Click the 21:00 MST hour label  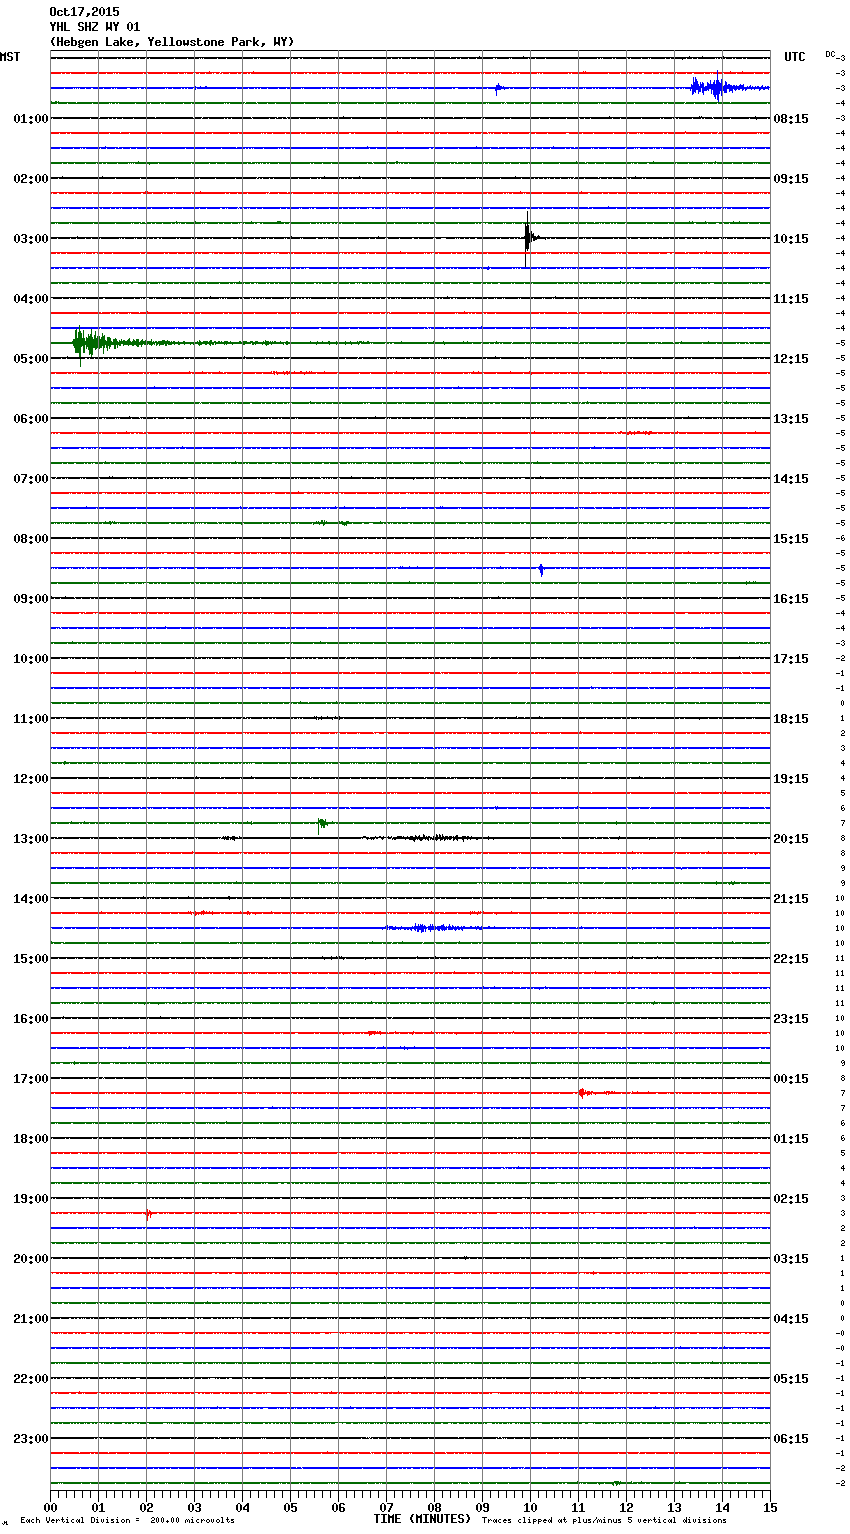31,1318
